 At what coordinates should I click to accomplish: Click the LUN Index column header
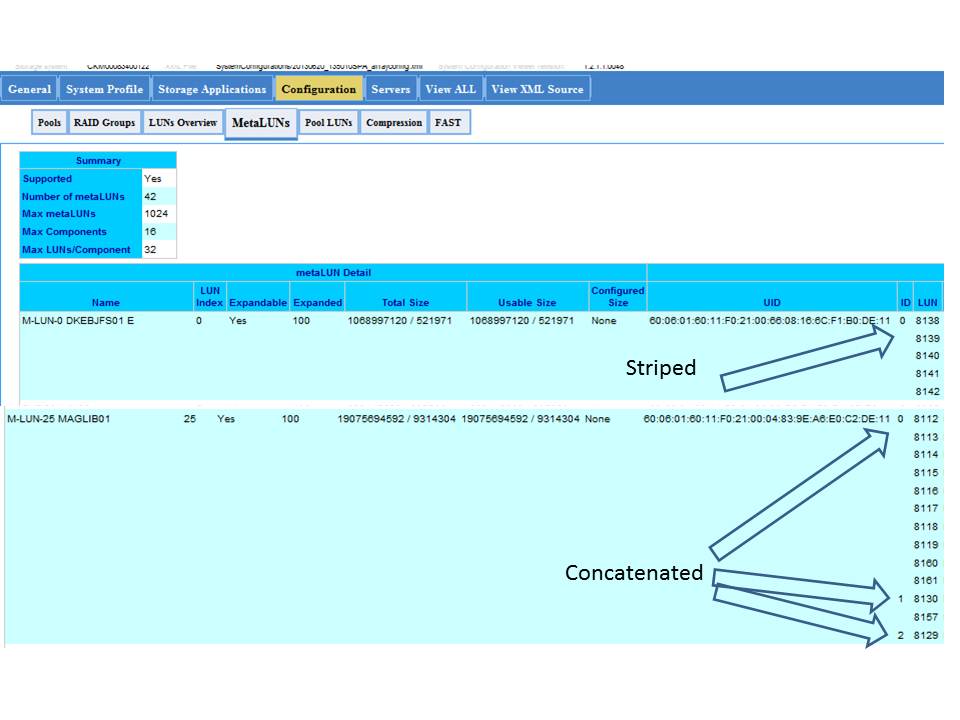point(209,297)
